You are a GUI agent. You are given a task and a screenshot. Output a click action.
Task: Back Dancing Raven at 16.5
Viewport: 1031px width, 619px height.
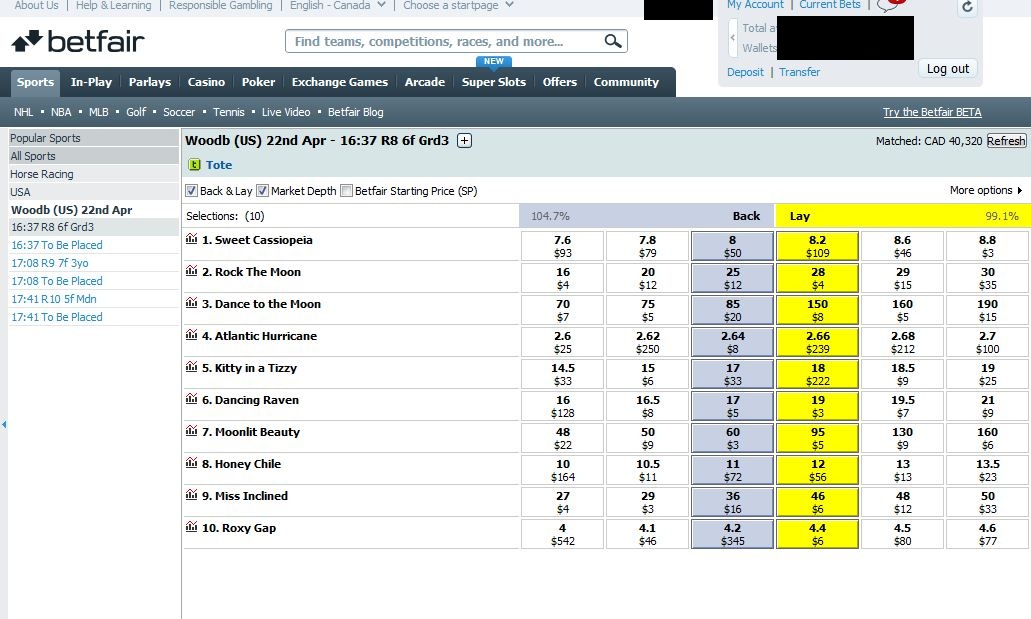(648, 406)
